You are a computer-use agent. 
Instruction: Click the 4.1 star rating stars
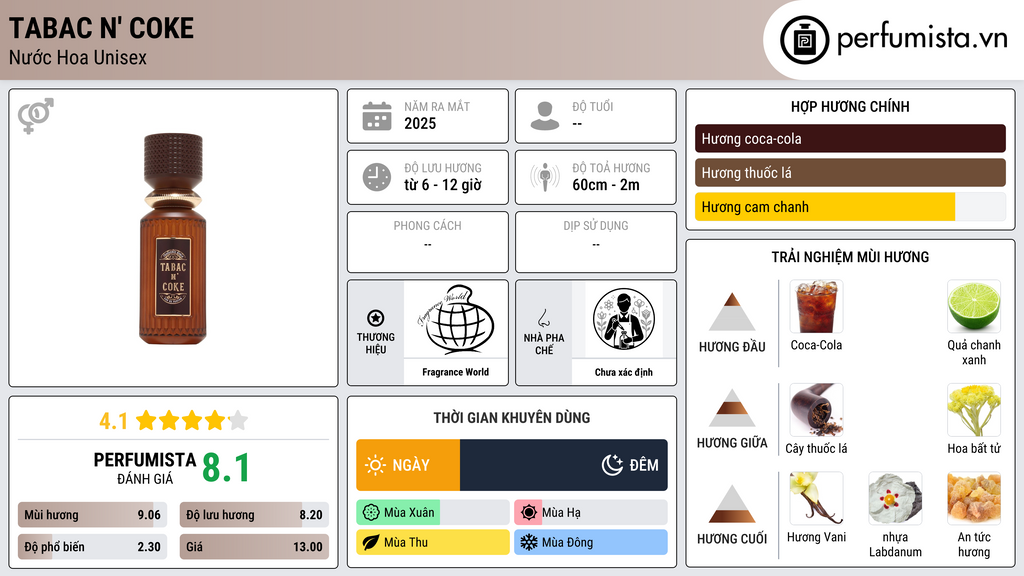[192, 421]
